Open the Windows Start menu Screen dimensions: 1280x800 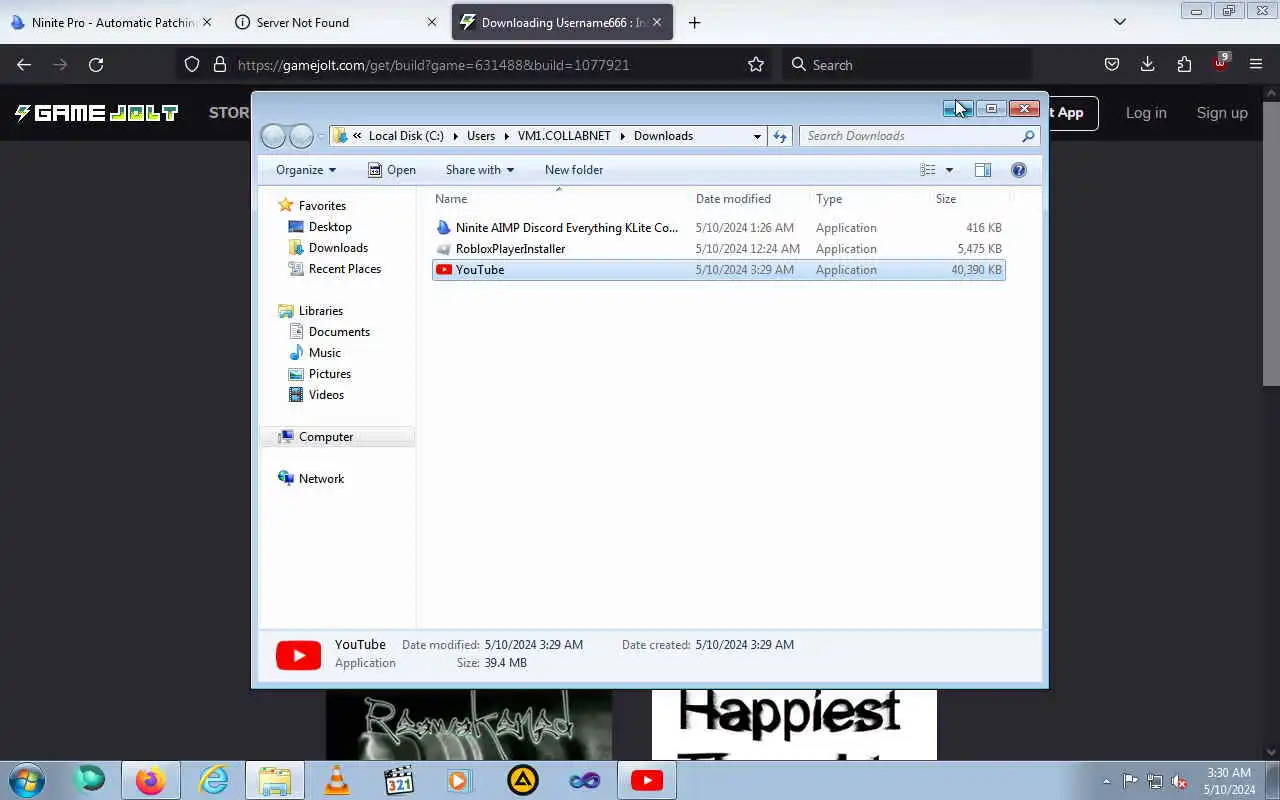26,780
